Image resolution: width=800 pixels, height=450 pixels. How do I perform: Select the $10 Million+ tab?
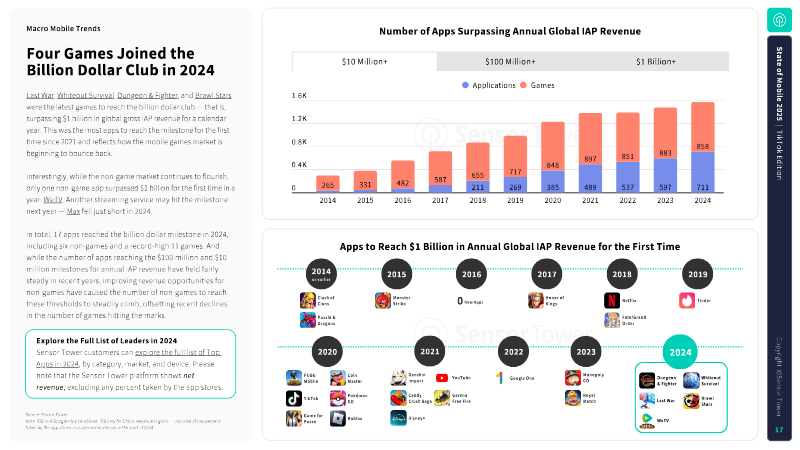pos(365,62)
